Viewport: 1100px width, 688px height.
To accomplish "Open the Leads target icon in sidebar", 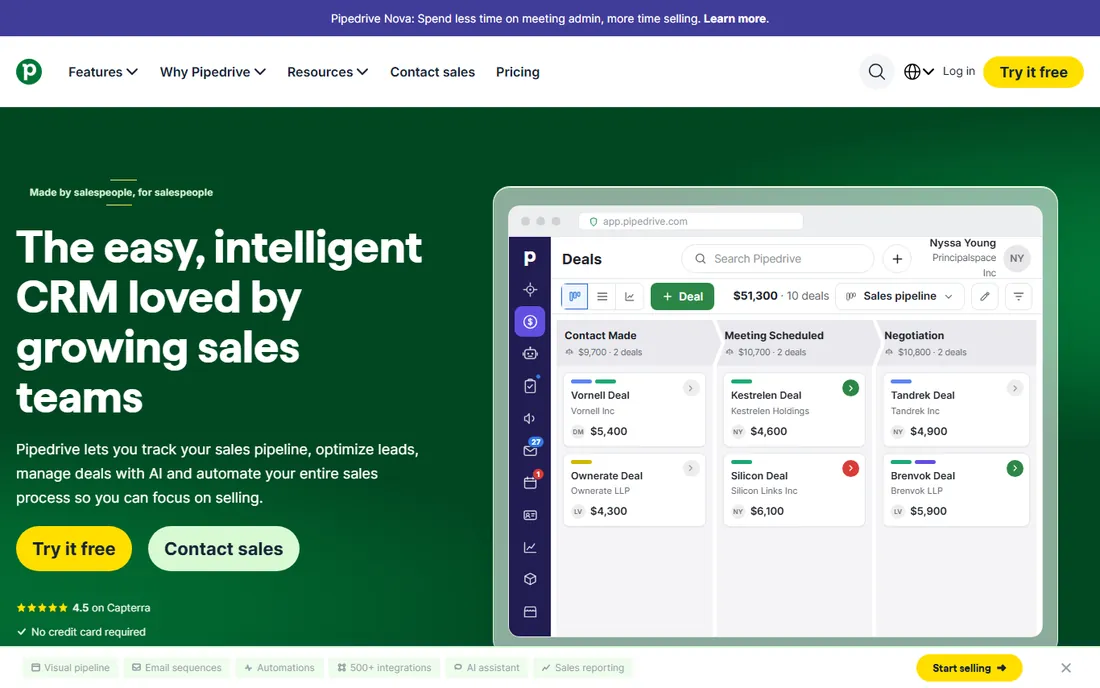I will (x=530, y=290).
